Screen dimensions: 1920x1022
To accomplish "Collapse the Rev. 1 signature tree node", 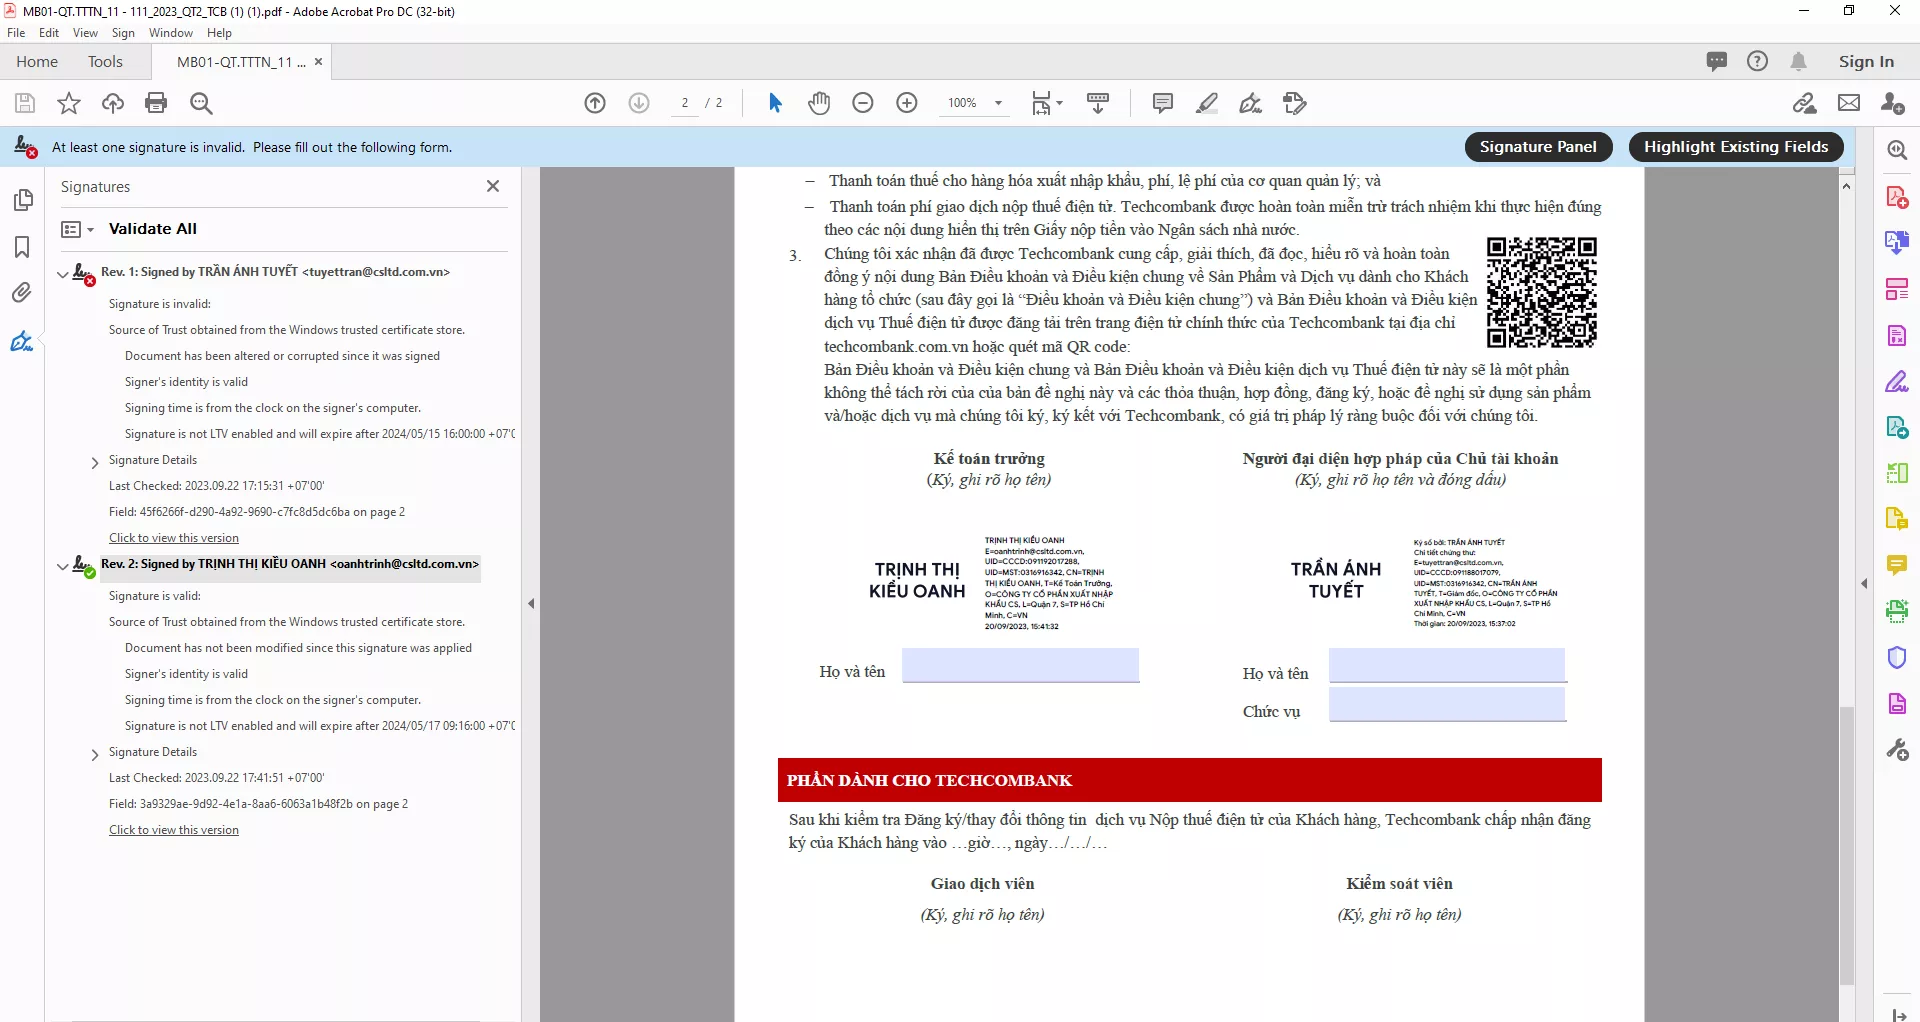I will click(63, 273).
